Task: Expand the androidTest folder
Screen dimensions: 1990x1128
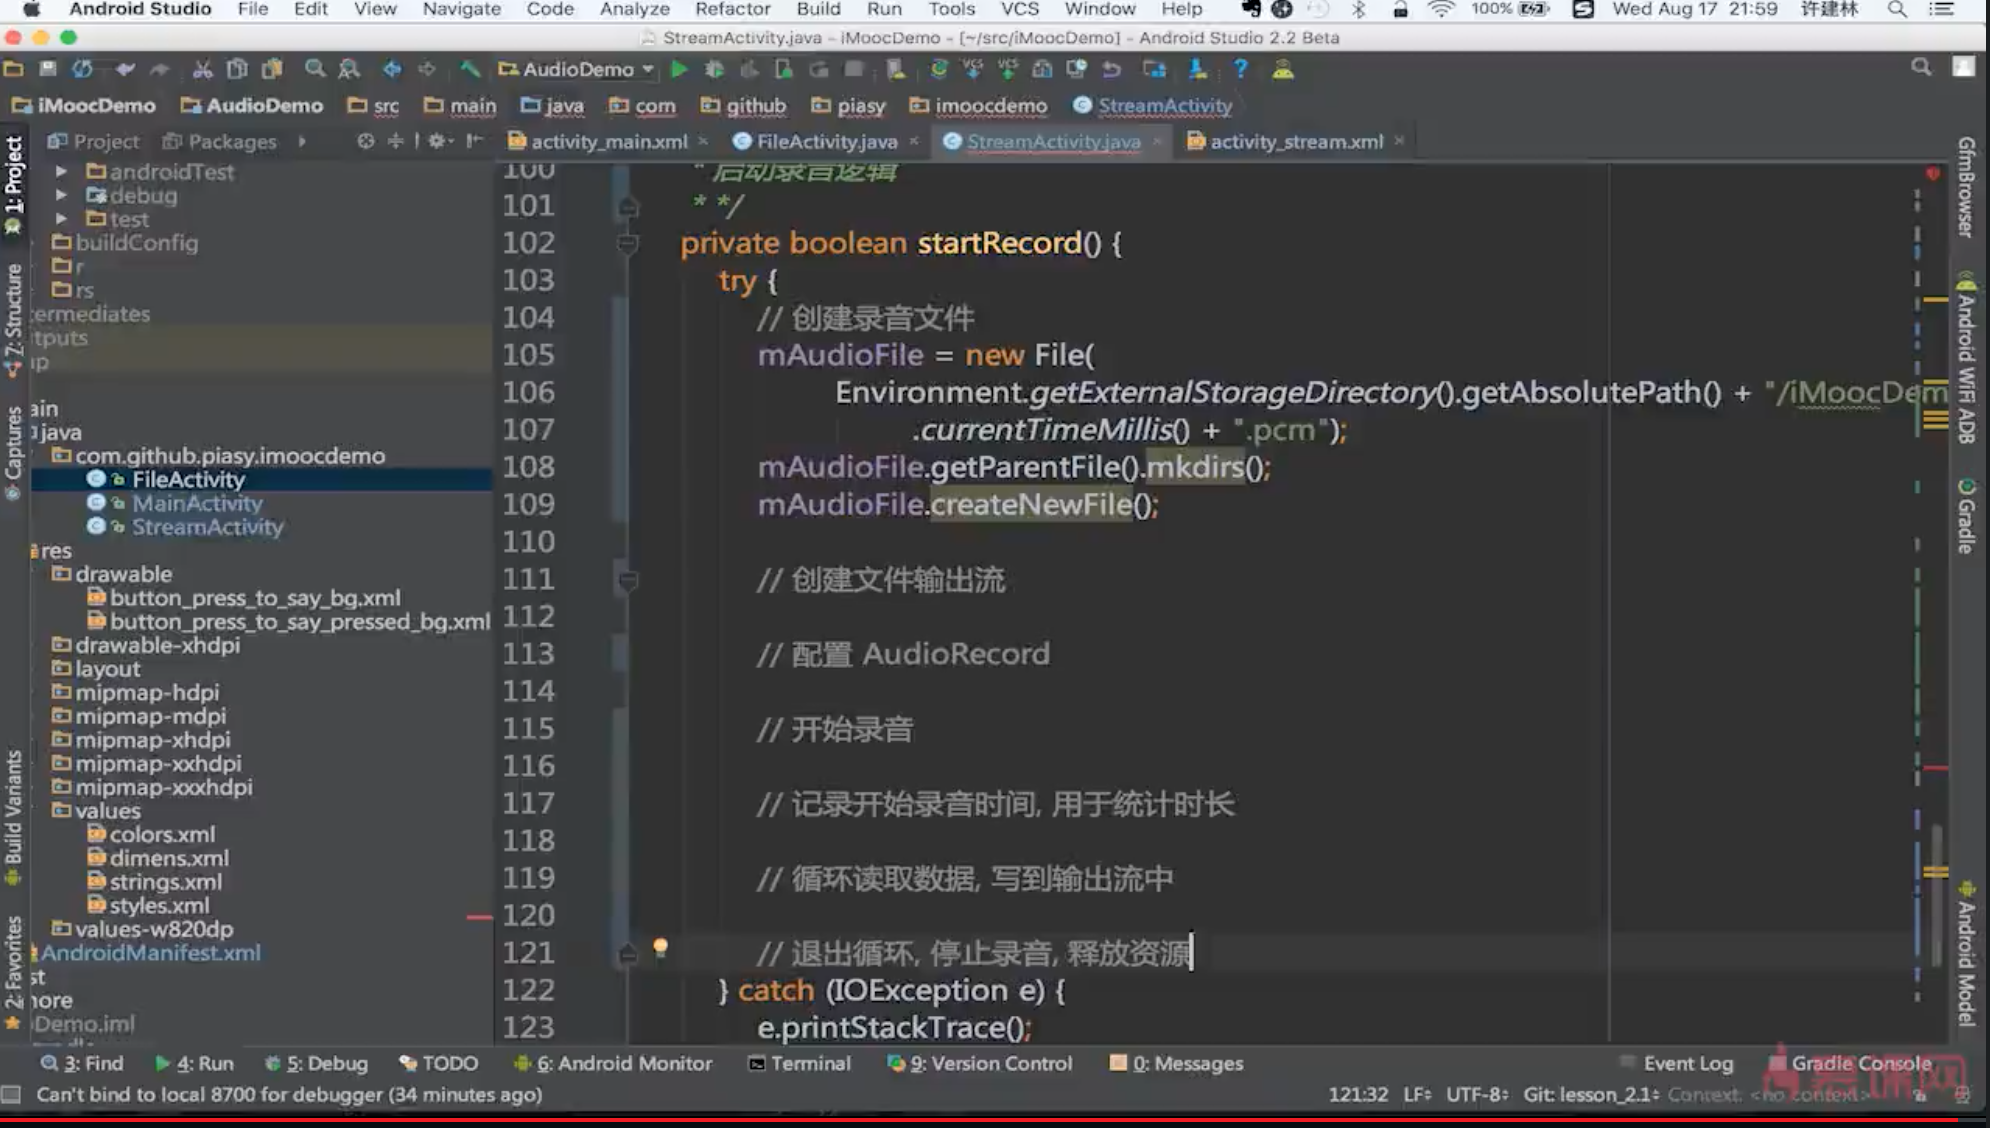Action: click(61, 171)
